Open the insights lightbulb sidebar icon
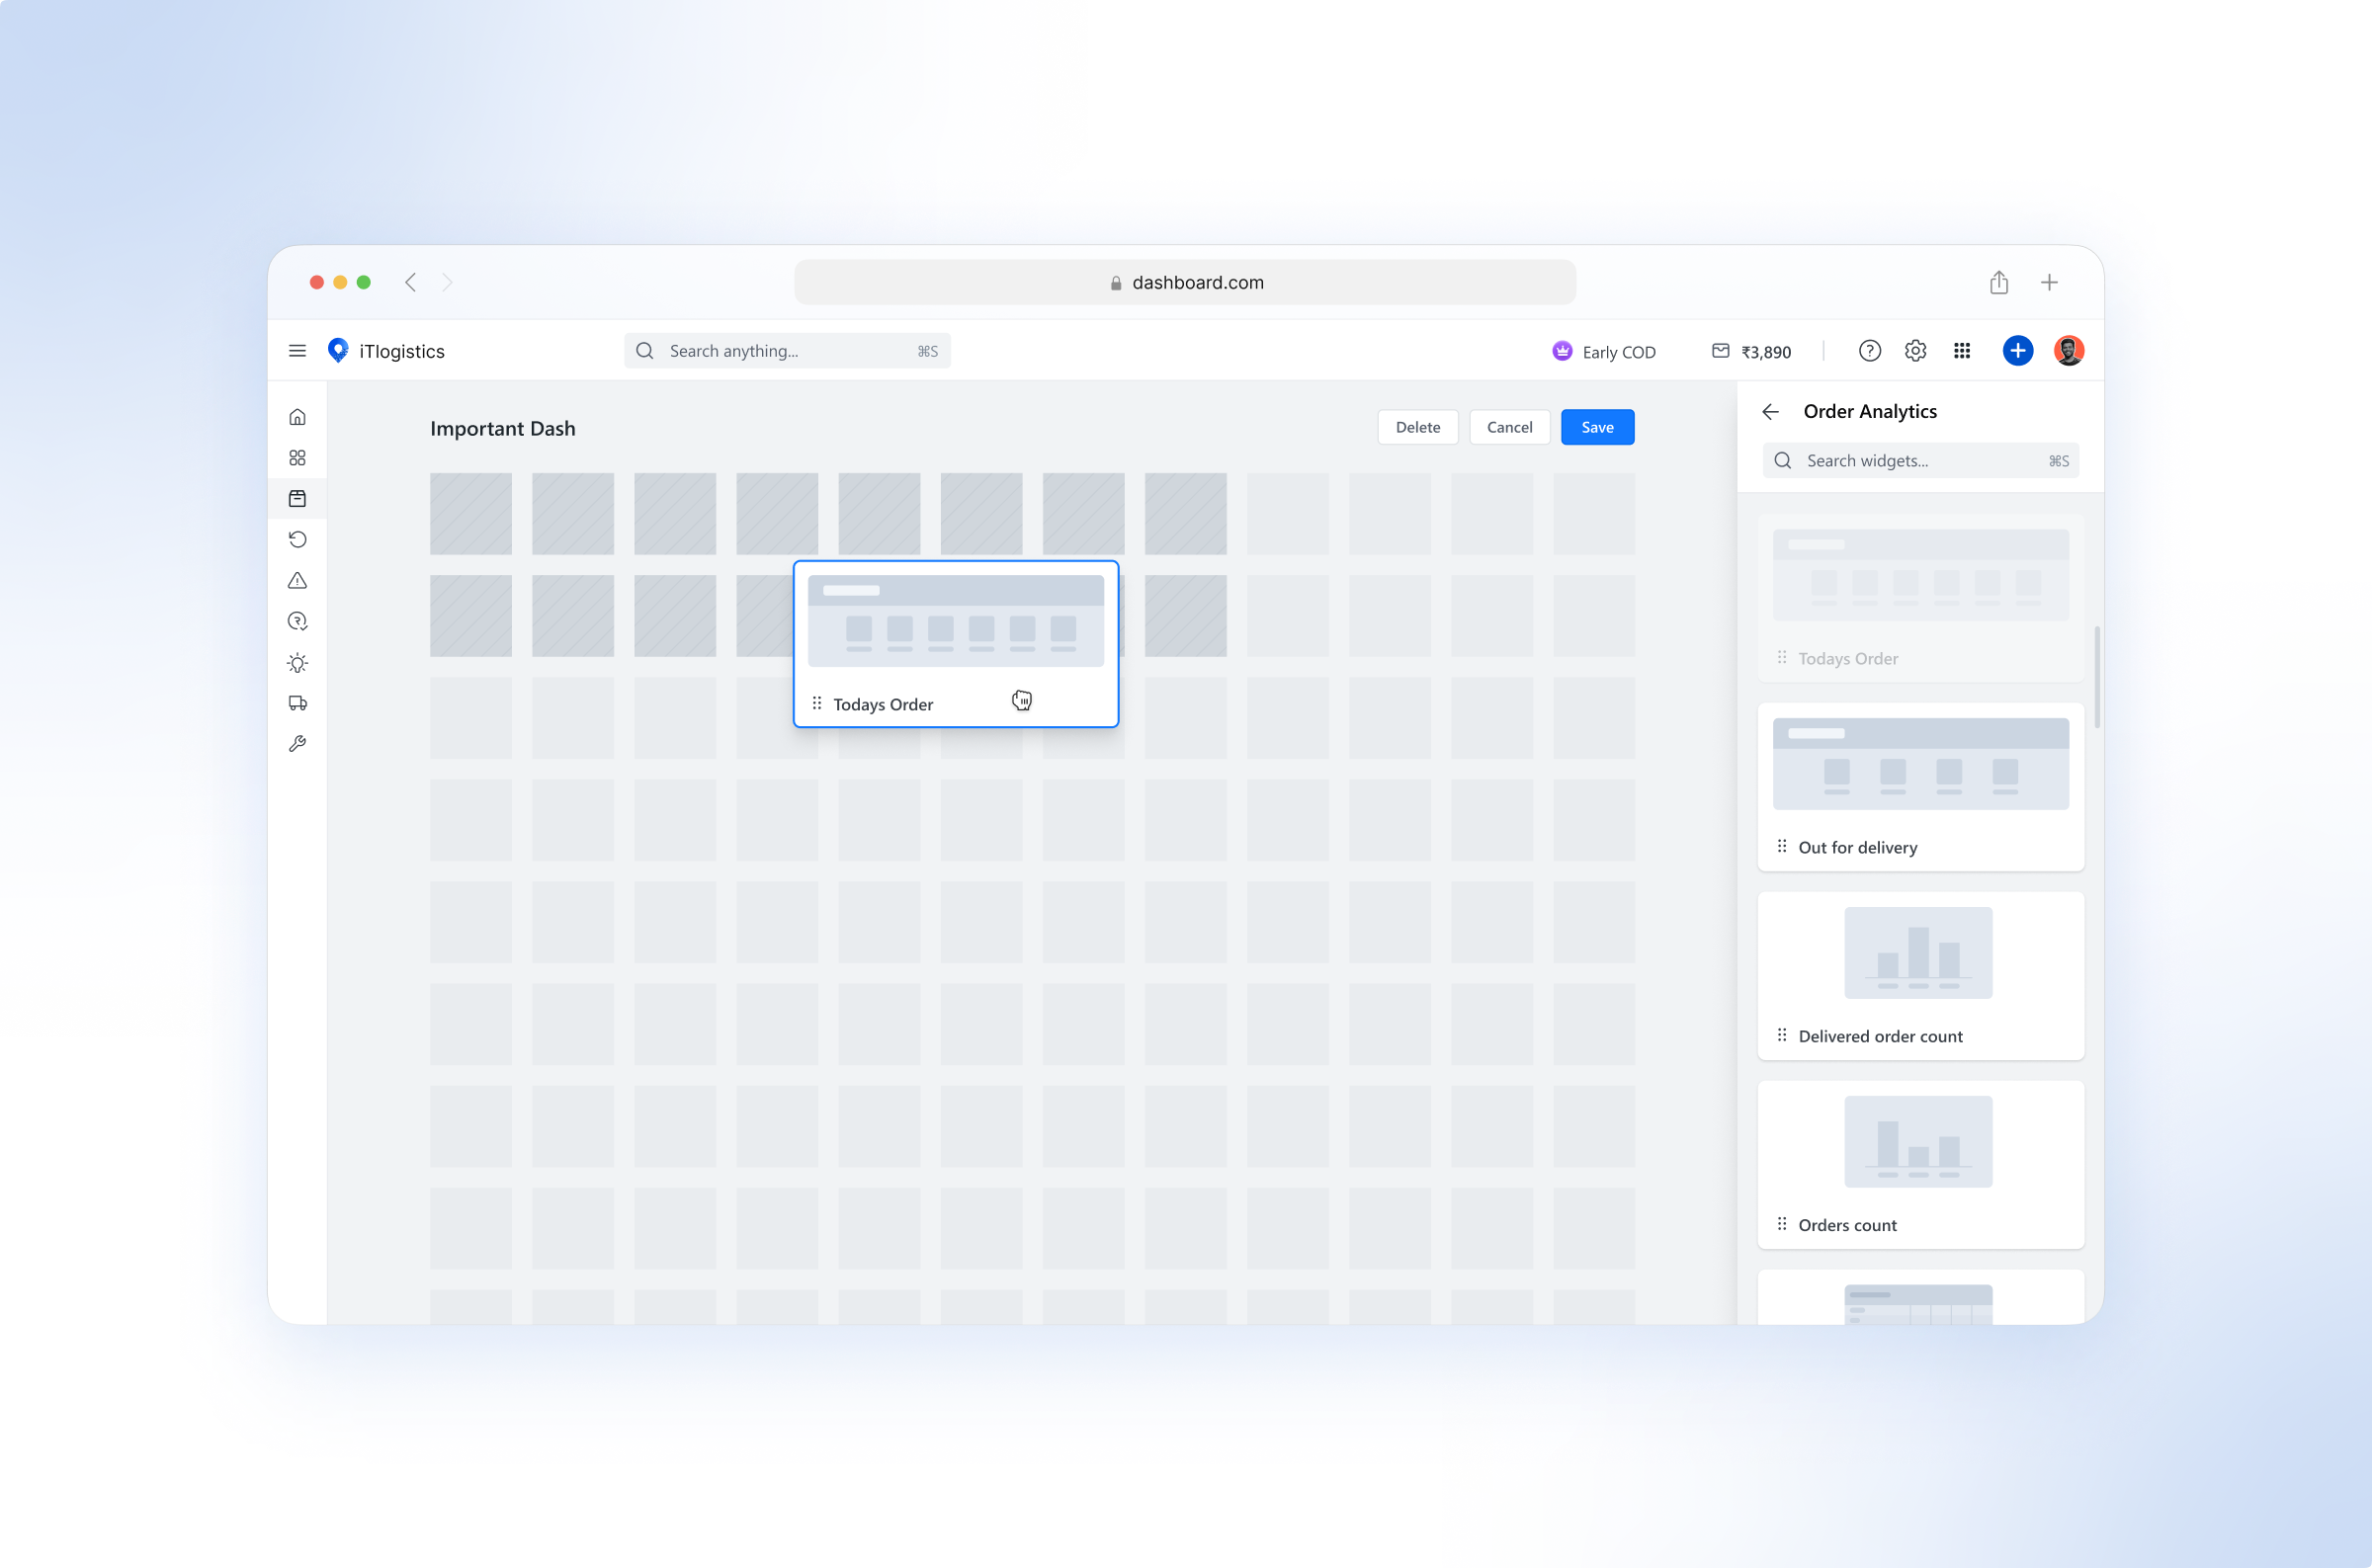 297,662
